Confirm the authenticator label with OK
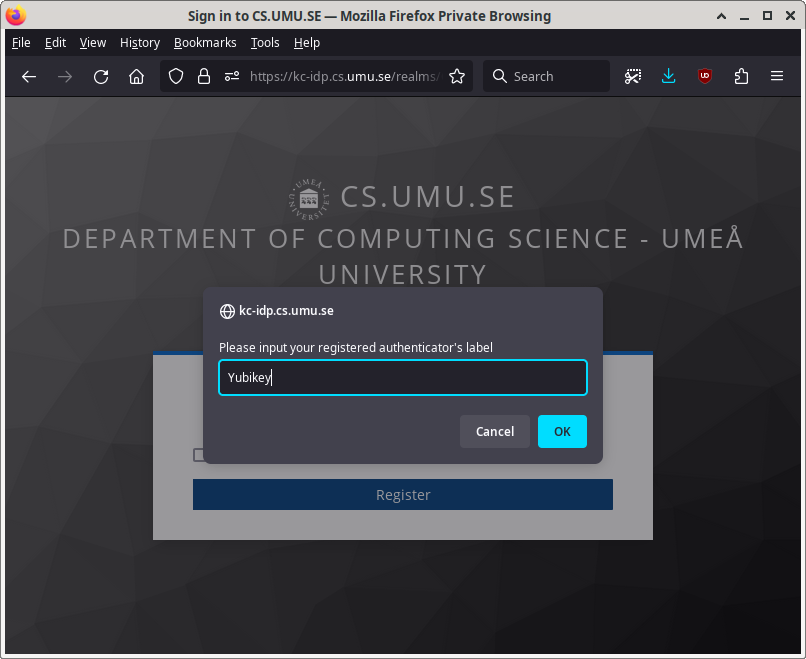Screen dimensions: 806x659 coord(562,432)
